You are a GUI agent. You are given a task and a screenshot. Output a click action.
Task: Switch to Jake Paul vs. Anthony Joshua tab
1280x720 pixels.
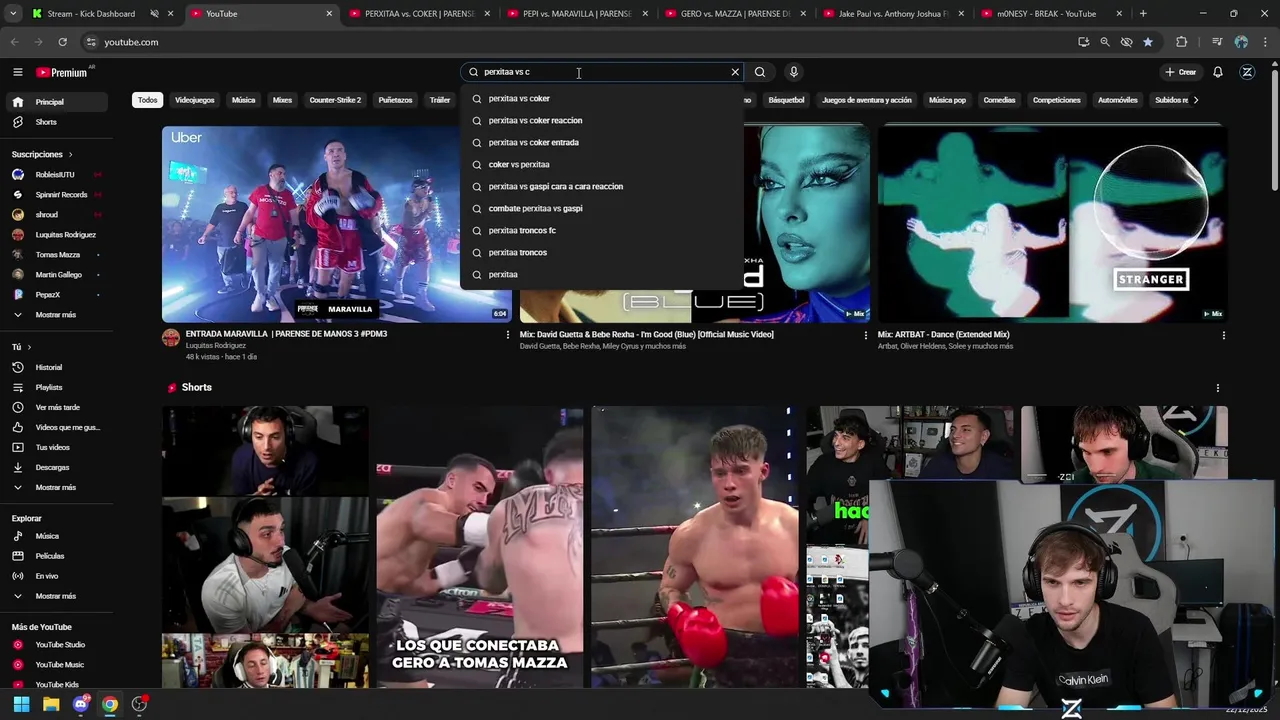pos(893,14)
